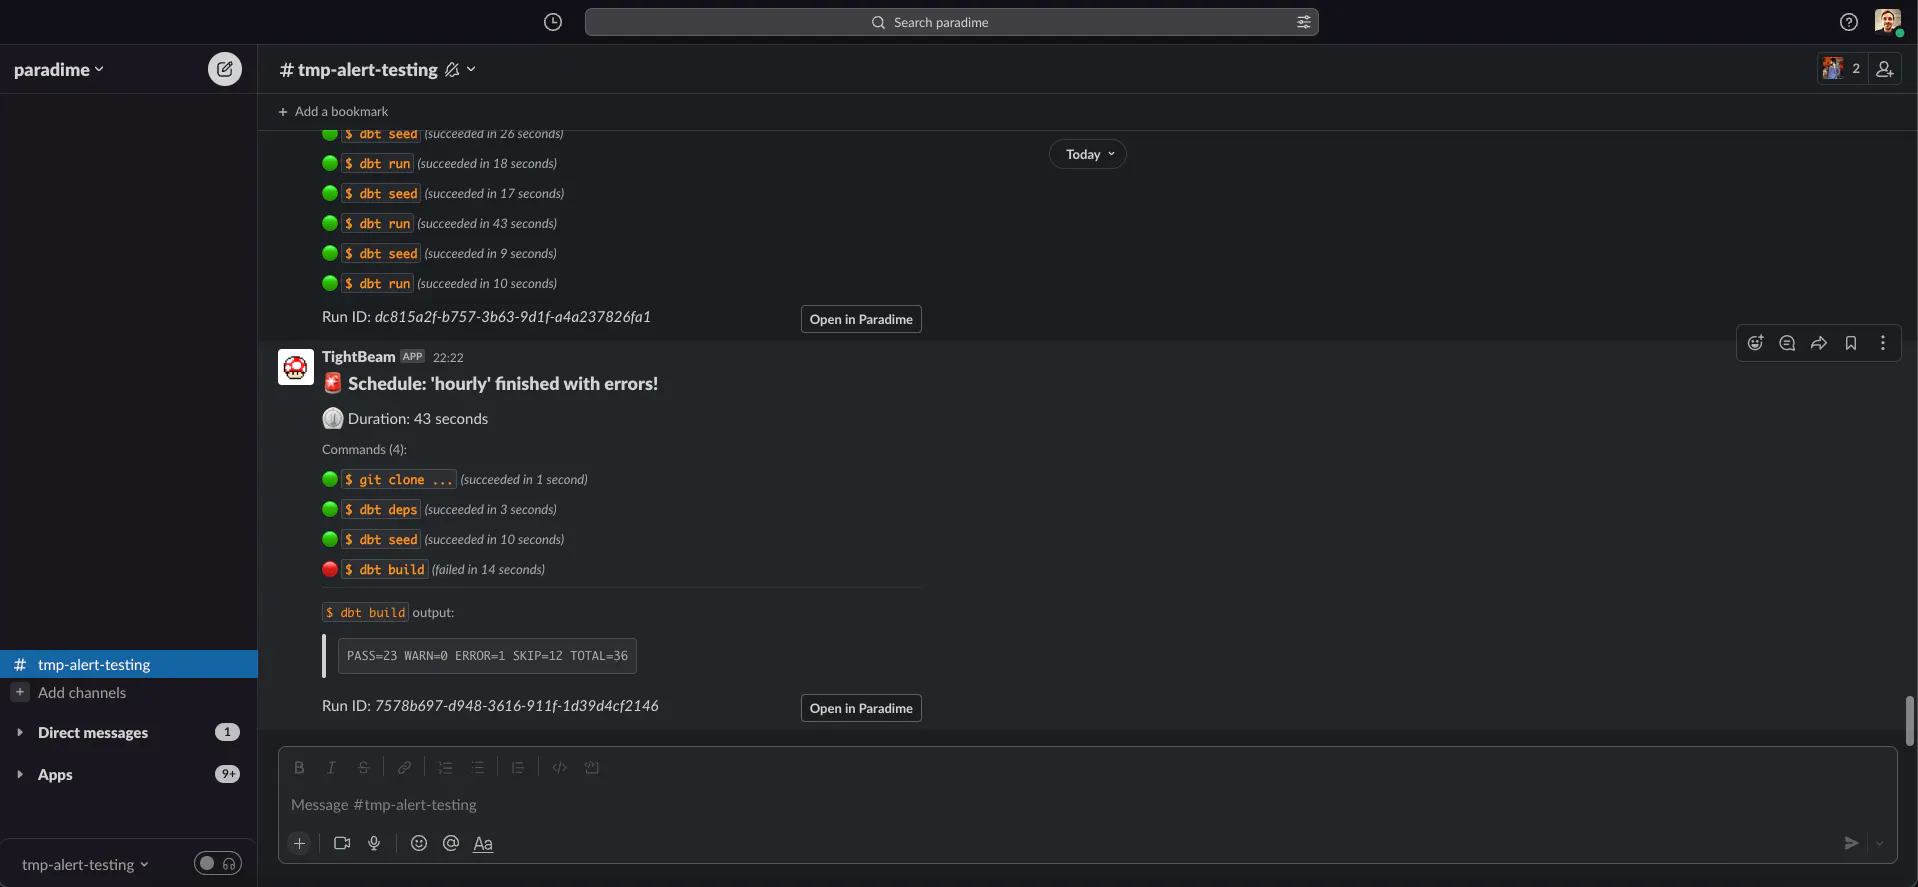The image size is (1918, 887).
Task: Send the message now
Action: pyautogui.click(x=1851, y=843)
